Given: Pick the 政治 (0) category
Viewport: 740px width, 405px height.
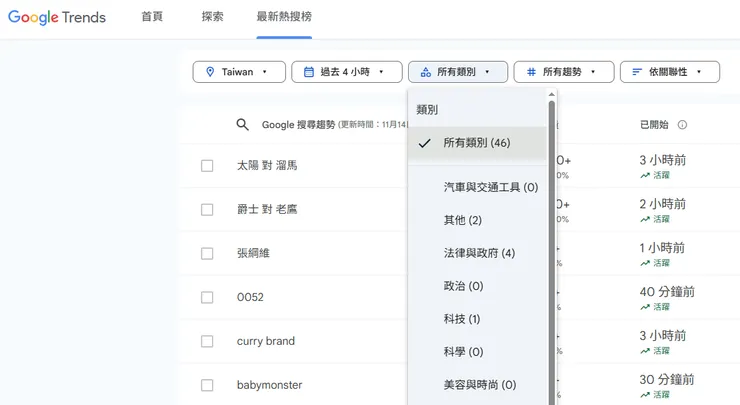Looking at the screenshot, I should pos(477,286).
